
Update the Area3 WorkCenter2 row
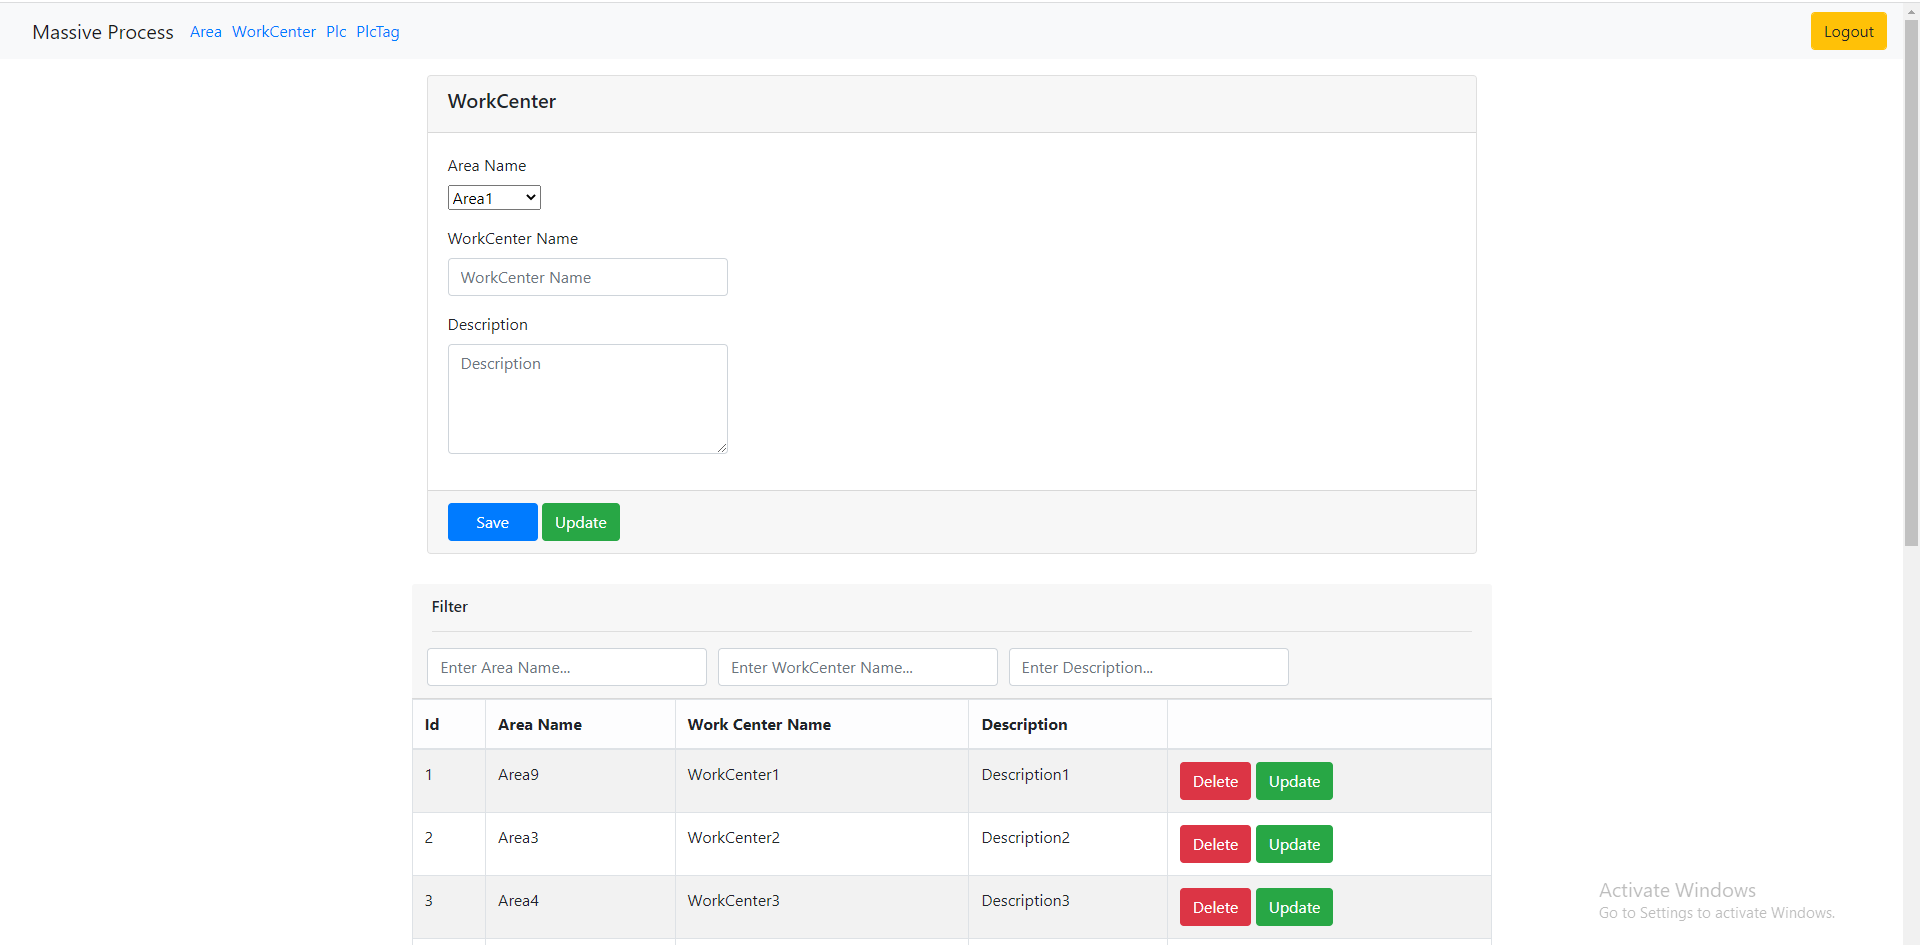[x=1294, y=843]
